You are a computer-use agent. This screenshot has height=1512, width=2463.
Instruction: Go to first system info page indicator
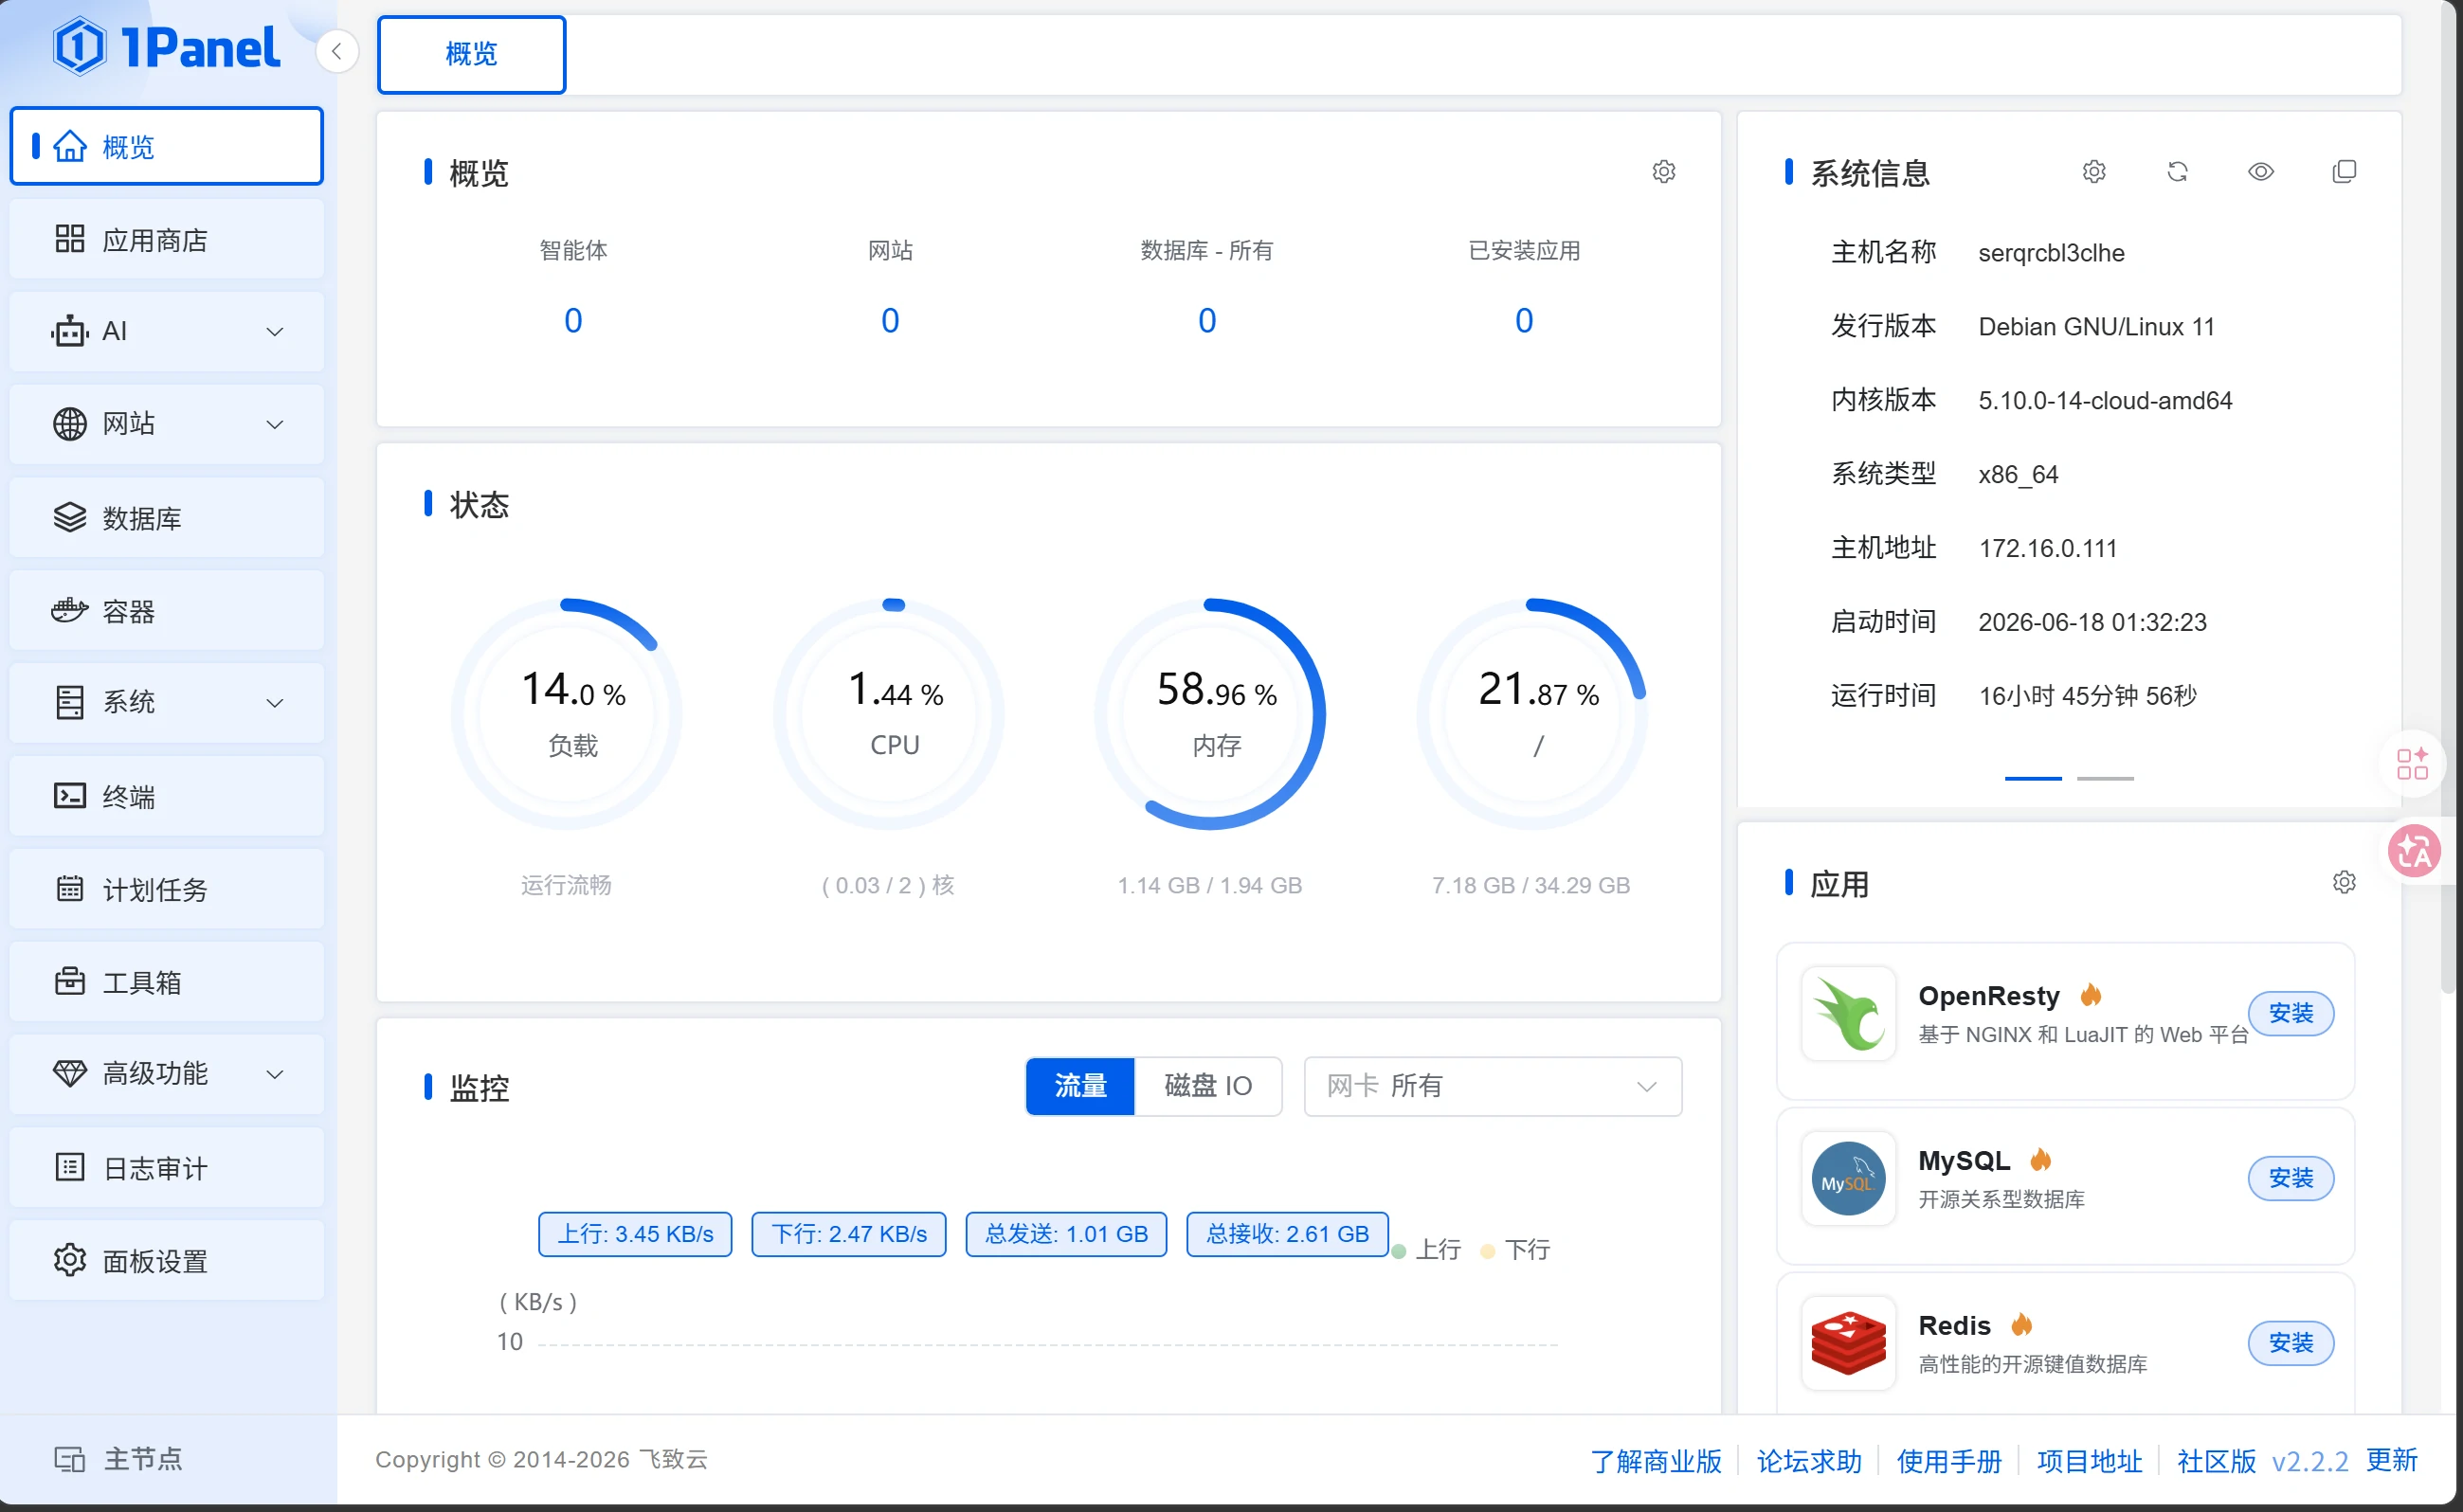2033,778
